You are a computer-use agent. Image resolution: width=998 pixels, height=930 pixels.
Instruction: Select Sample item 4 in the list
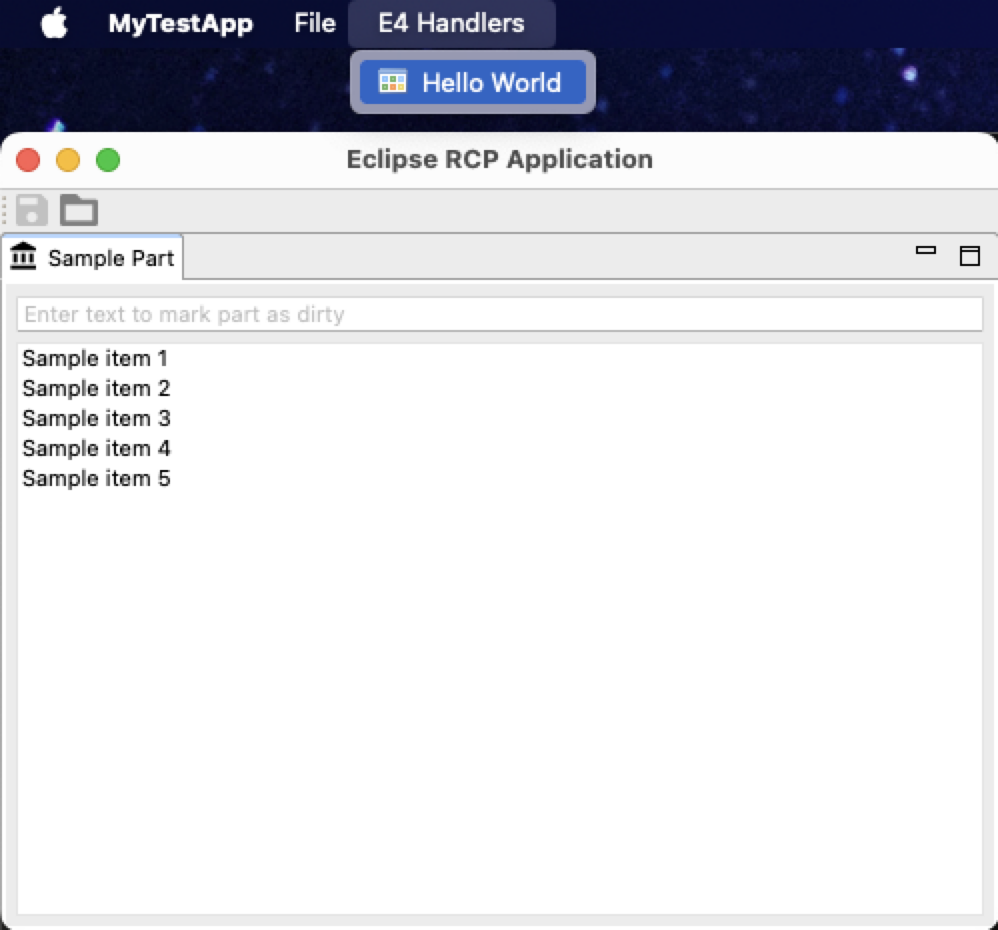click(x=500, y=448)
